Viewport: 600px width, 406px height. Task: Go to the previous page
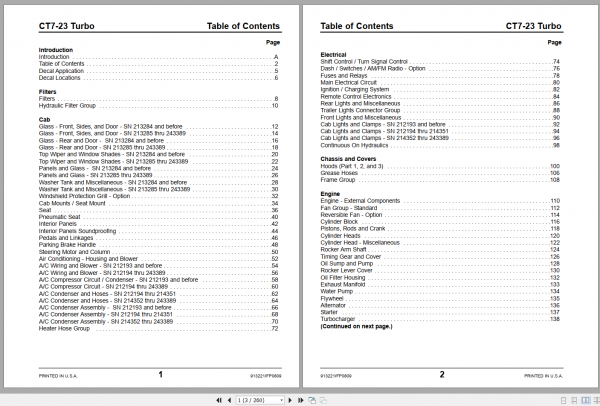pyautogui.click(x=229, y=400)
